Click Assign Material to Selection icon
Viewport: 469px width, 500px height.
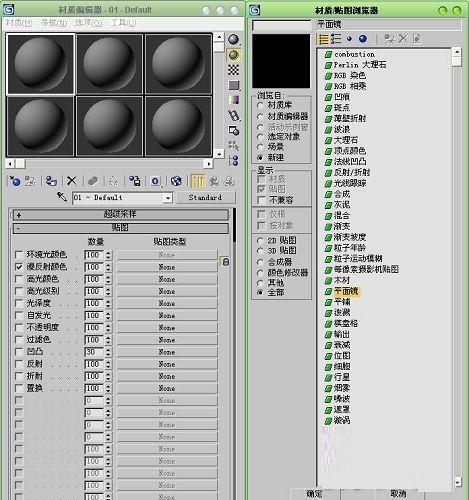pyautogui.click(x=51, y=181)
